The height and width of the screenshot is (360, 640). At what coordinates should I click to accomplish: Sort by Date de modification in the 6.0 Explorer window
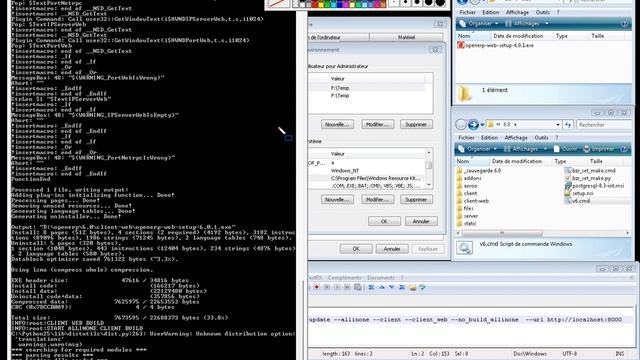[517, 161]
